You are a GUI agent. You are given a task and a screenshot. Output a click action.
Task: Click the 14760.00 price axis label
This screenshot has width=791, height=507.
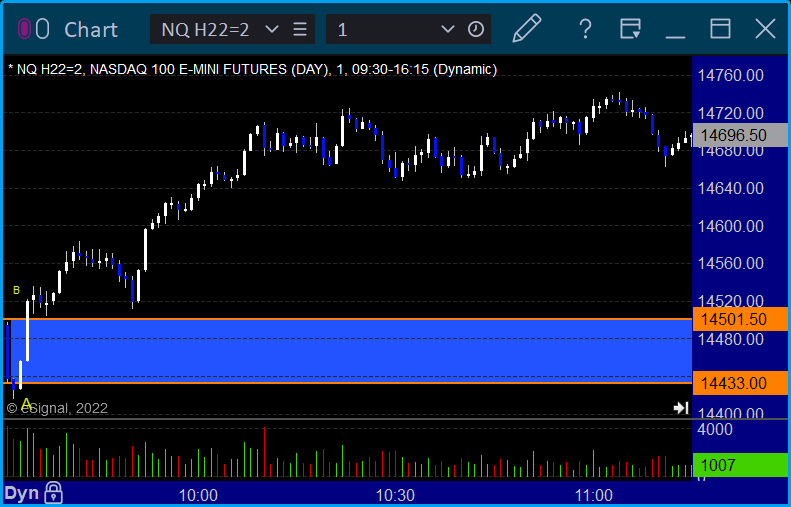(x=730, y=76)
